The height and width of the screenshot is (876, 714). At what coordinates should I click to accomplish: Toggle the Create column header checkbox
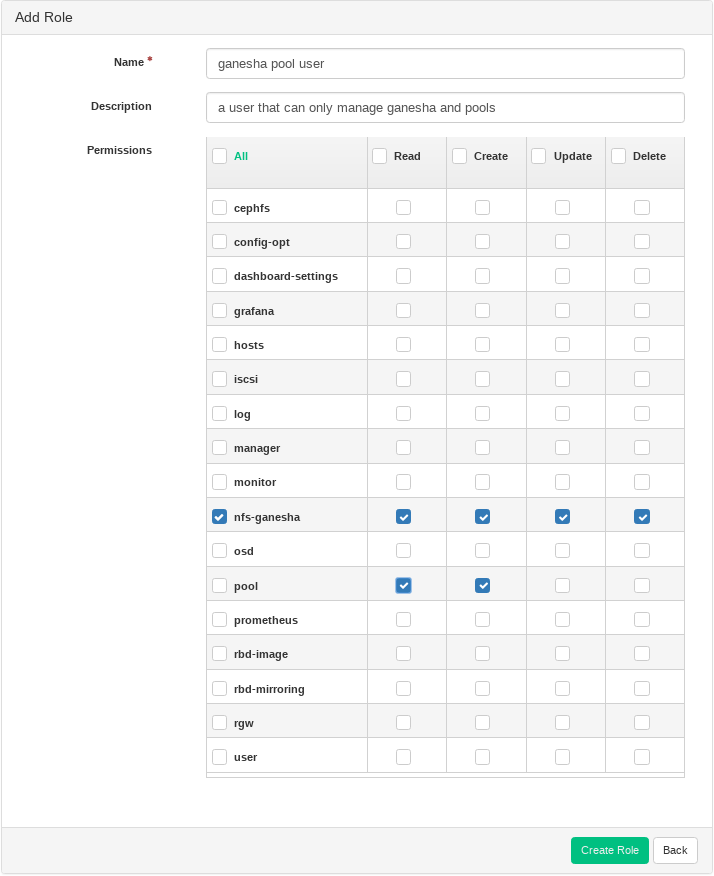460,156
